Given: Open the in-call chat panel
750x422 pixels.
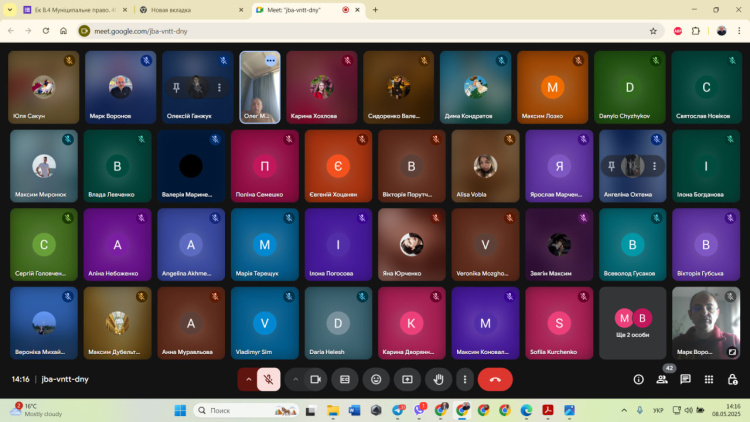Looking at the screenshot, I should coord(686,380).
